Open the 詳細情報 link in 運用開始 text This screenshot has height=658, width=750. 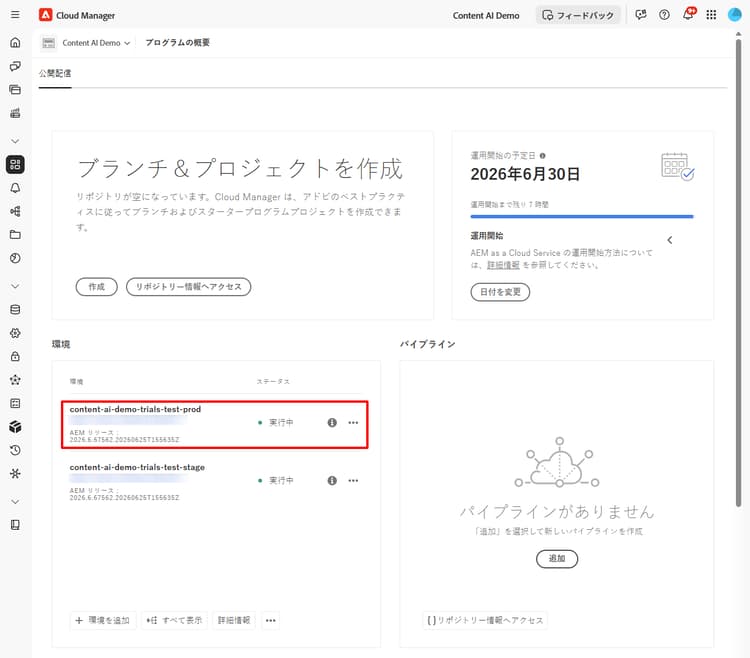coord(503,265)
